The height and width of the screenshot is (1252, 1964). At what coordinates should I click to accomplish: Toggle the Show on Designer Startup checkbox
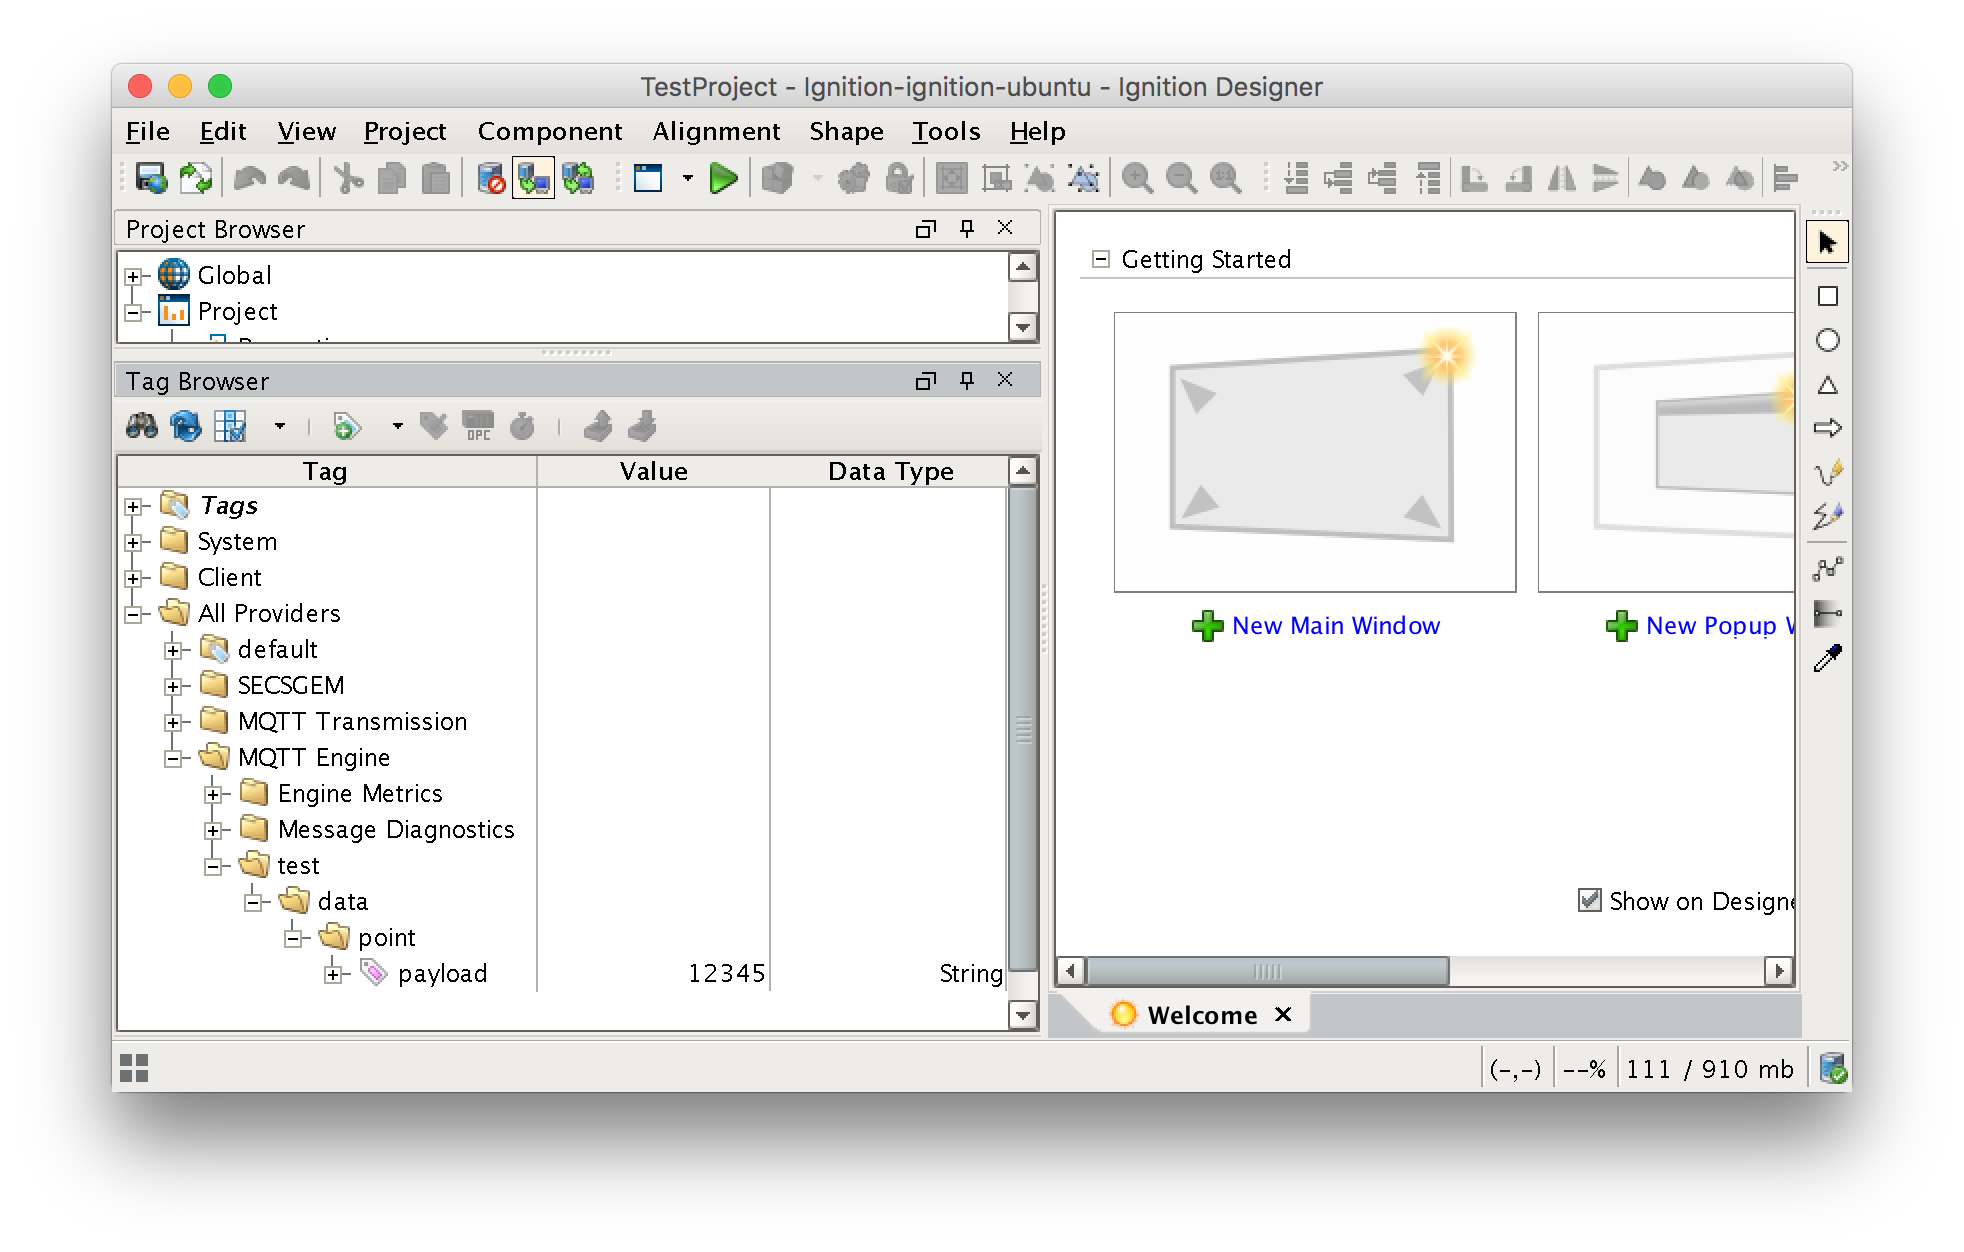(1589, 900)
